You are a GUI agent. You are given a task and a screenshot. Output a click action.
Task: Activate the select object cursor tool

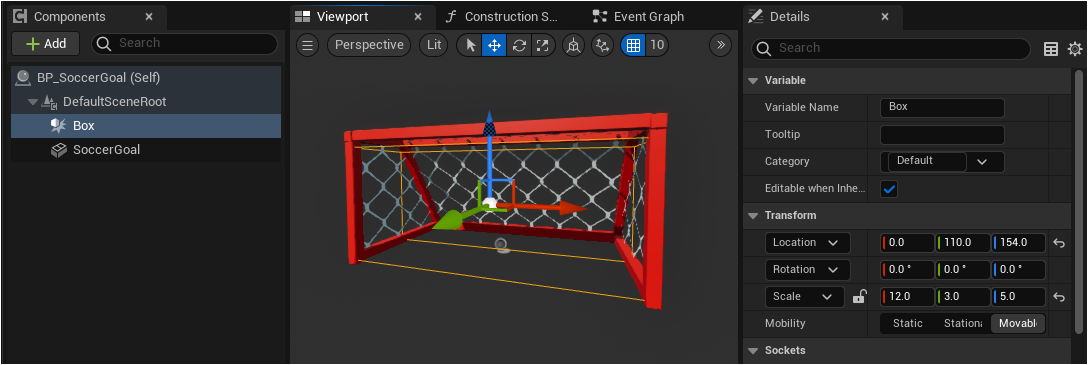[x=471, y=45]
